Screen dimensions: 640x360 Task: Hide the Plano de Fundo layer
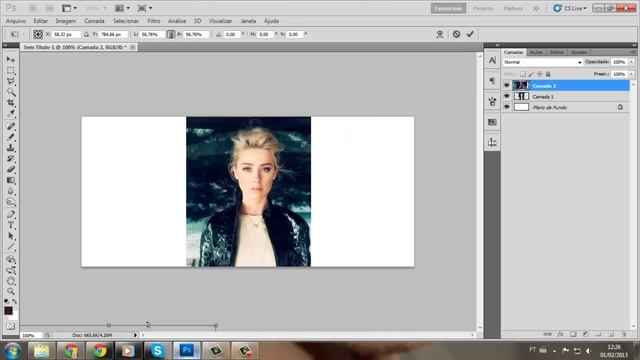(x=507, y=107)
